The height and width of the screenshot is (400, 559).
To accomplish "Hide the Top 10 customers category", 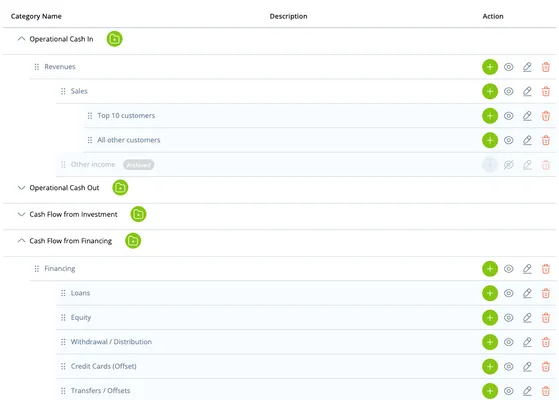I will [x=509, y=116].
